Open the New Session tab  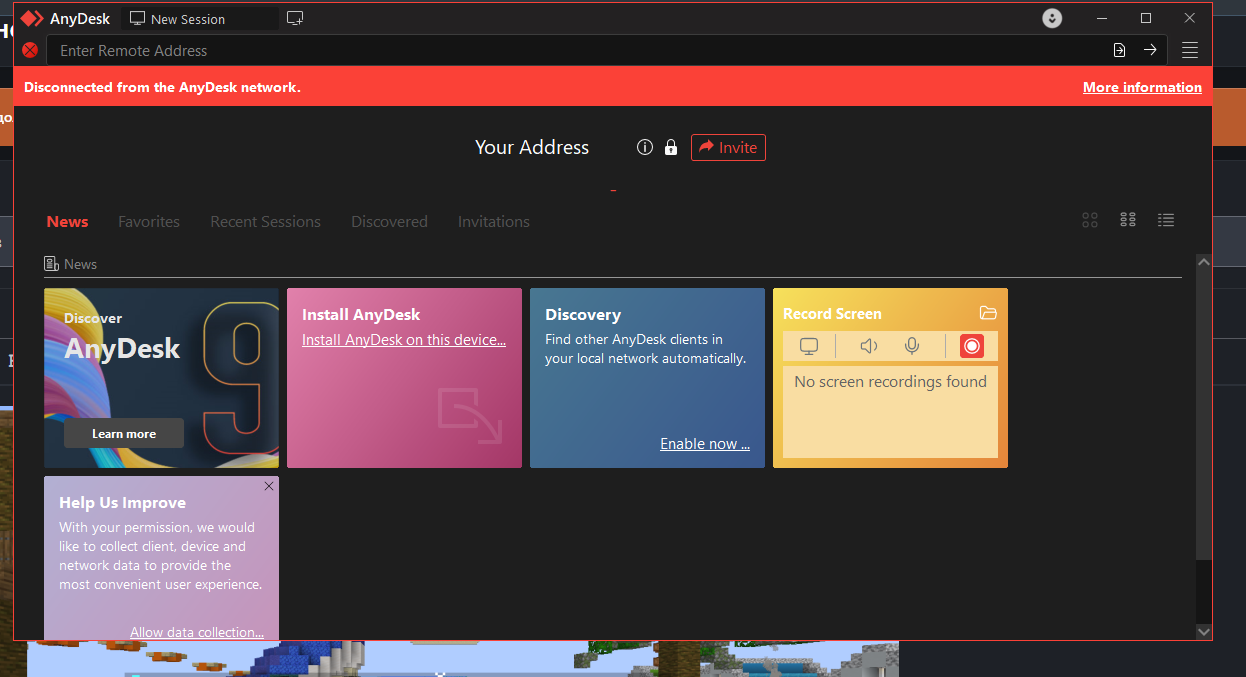click(x=200, y=19)
